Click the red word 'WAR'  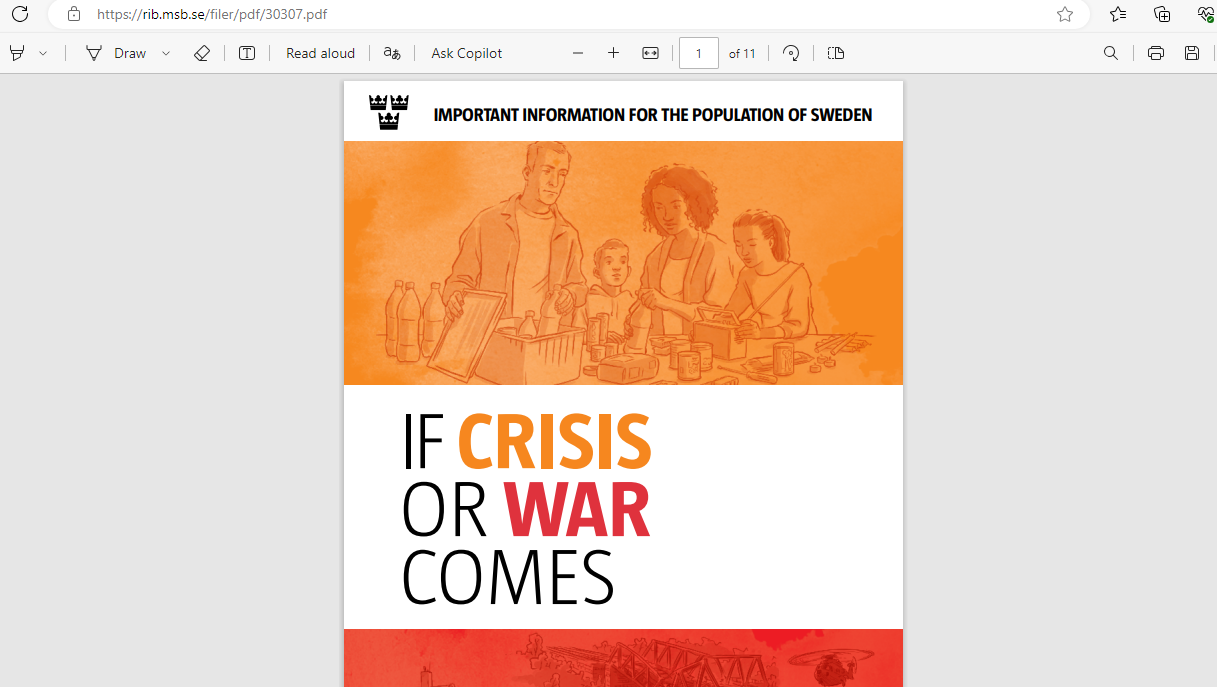tap(577, 510)
